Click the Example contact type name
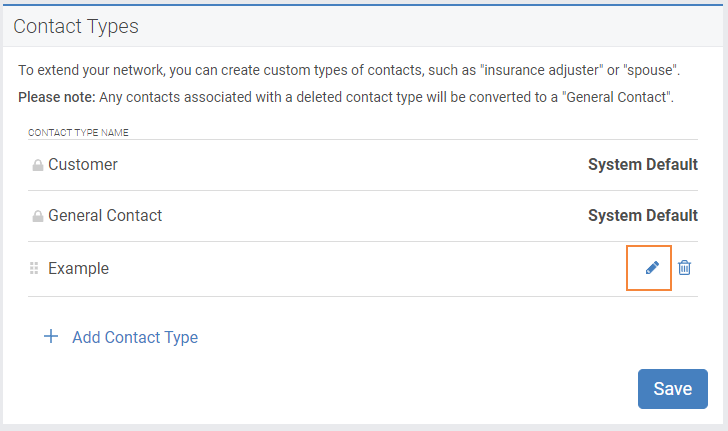This screenshot has height=431, width=728. coord(78,268)
